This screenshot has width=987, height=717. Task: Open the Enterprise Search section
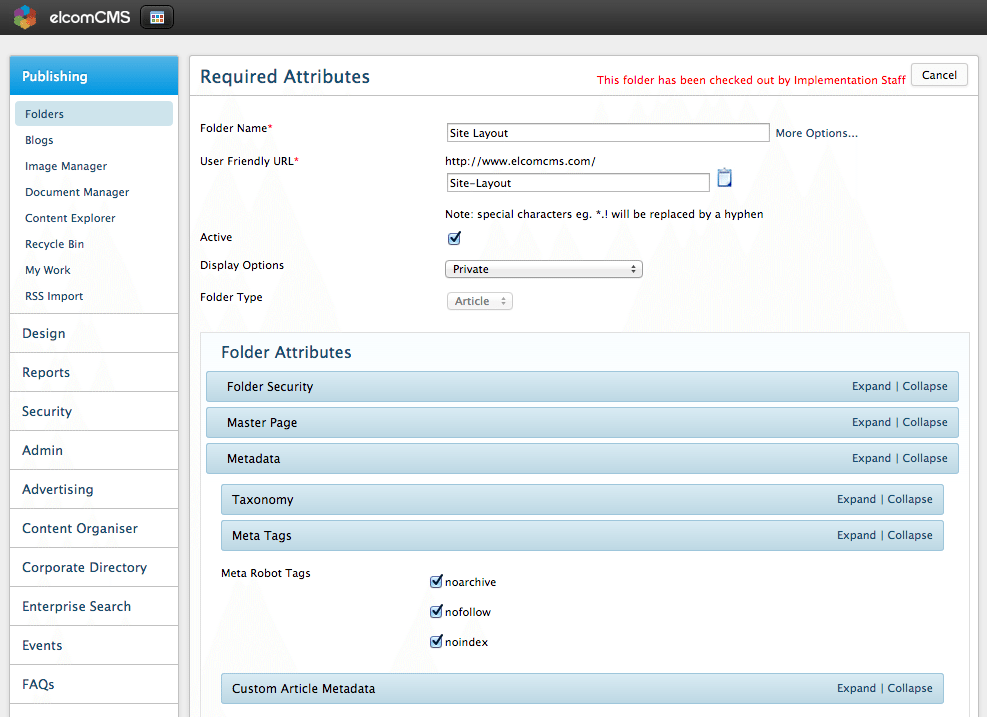pos(76,606)
